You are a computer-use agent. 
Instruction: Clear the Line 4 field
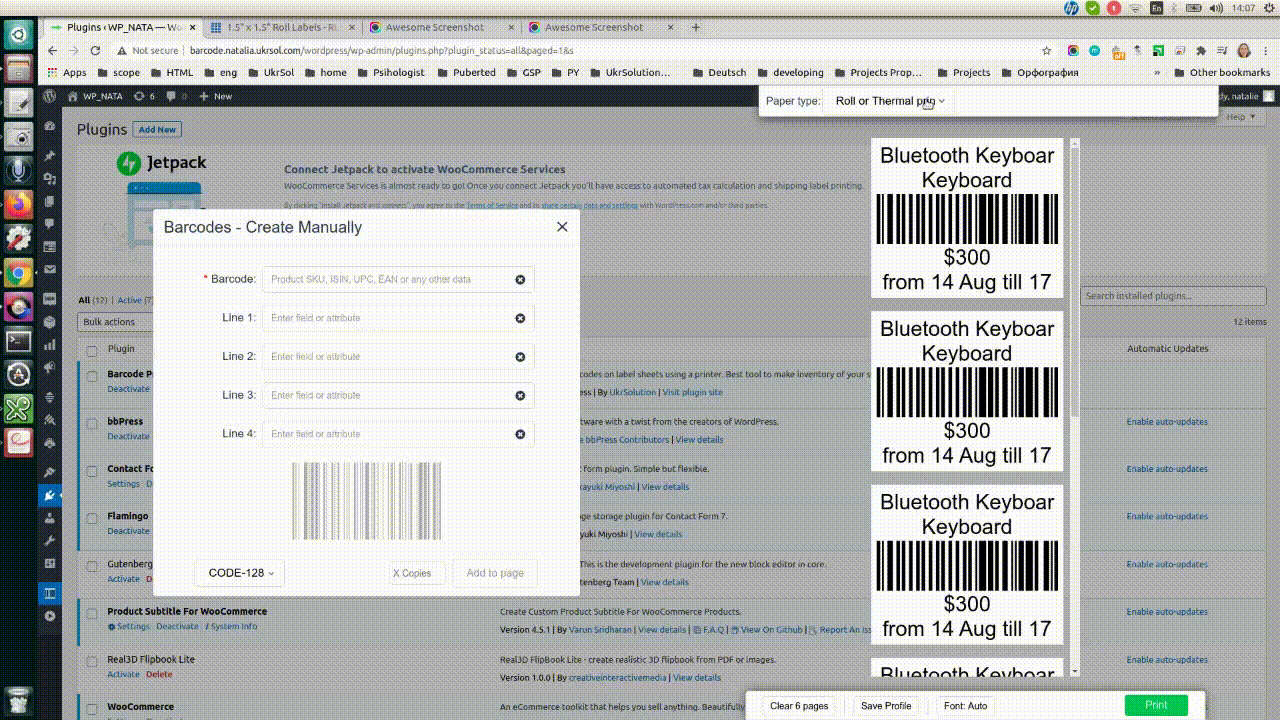tap(520, 434)
